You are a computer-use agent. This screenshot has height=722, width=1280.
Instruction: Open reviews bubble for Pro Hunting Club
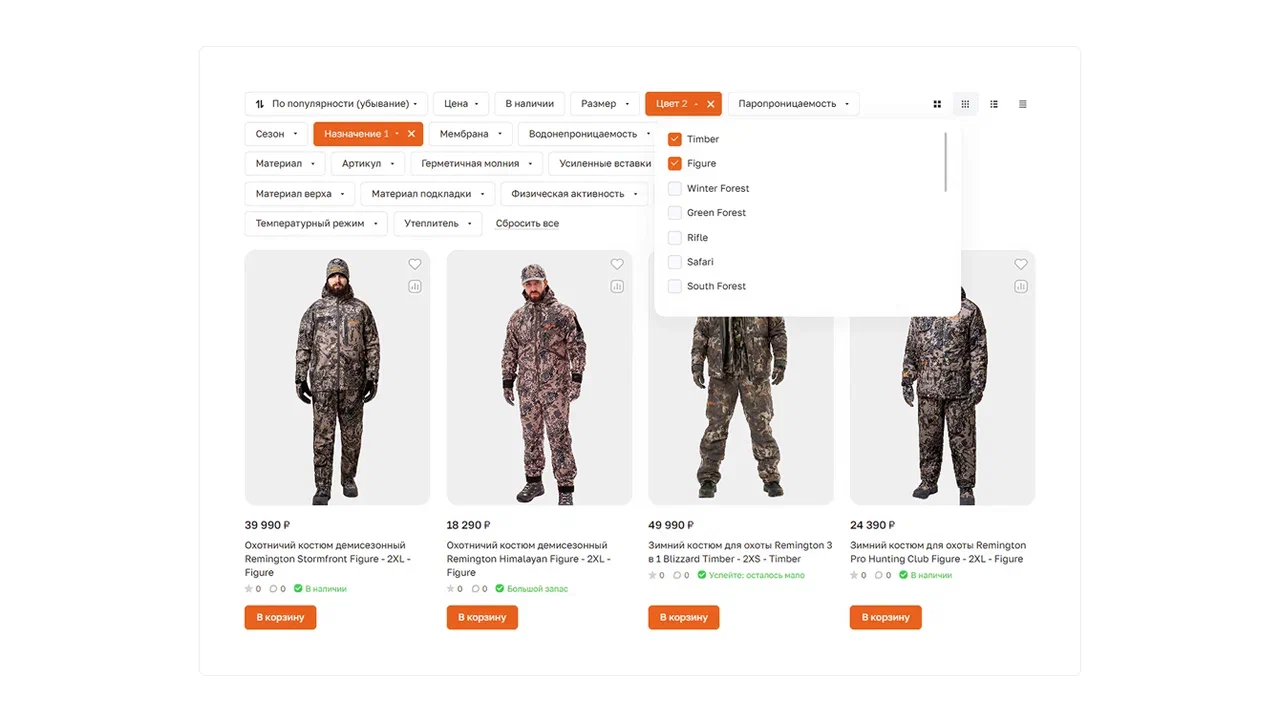pos(883,575)
